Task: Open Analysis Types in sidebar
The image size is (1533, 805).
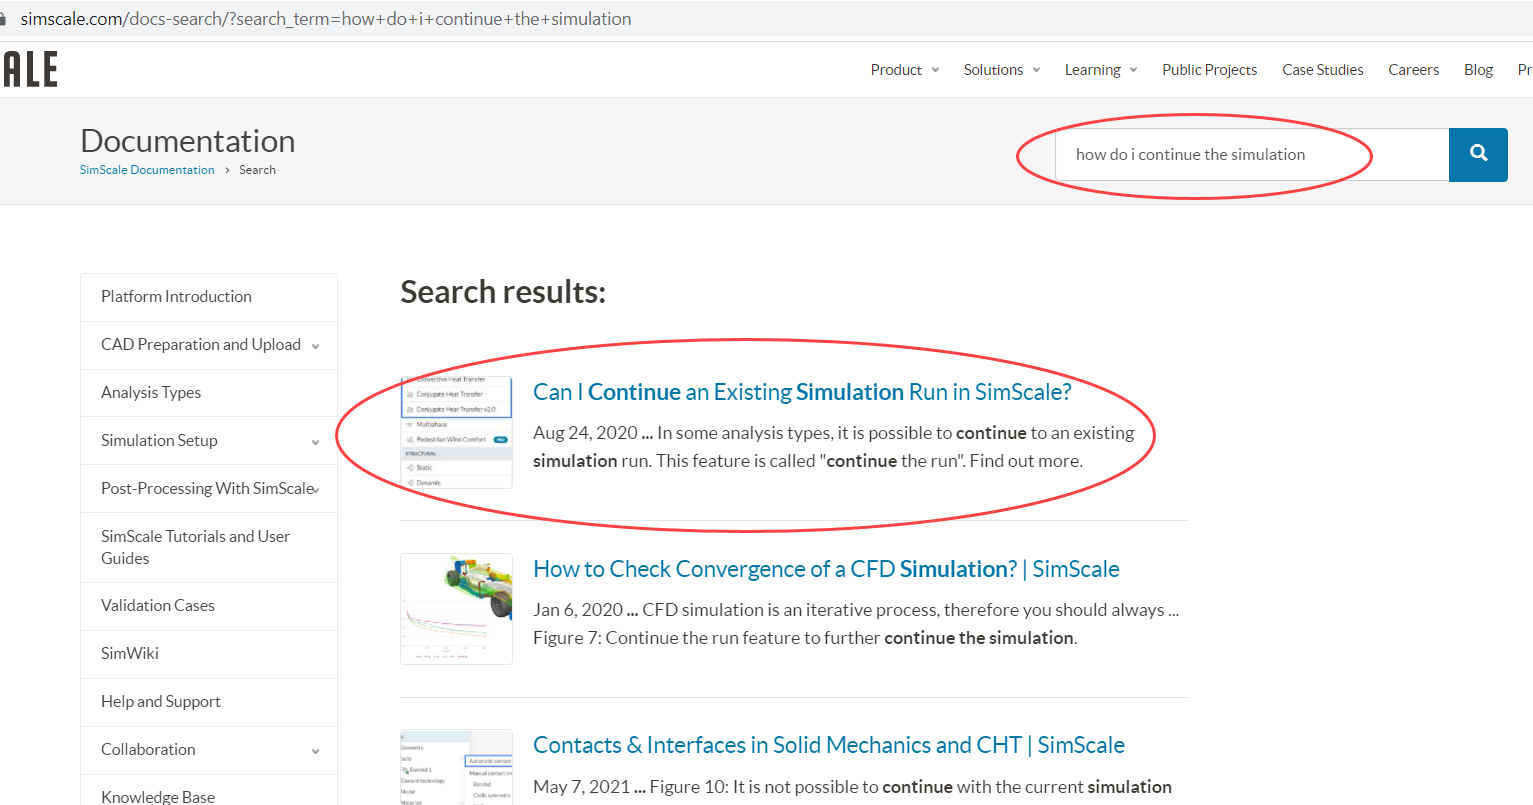Action: 209,393
